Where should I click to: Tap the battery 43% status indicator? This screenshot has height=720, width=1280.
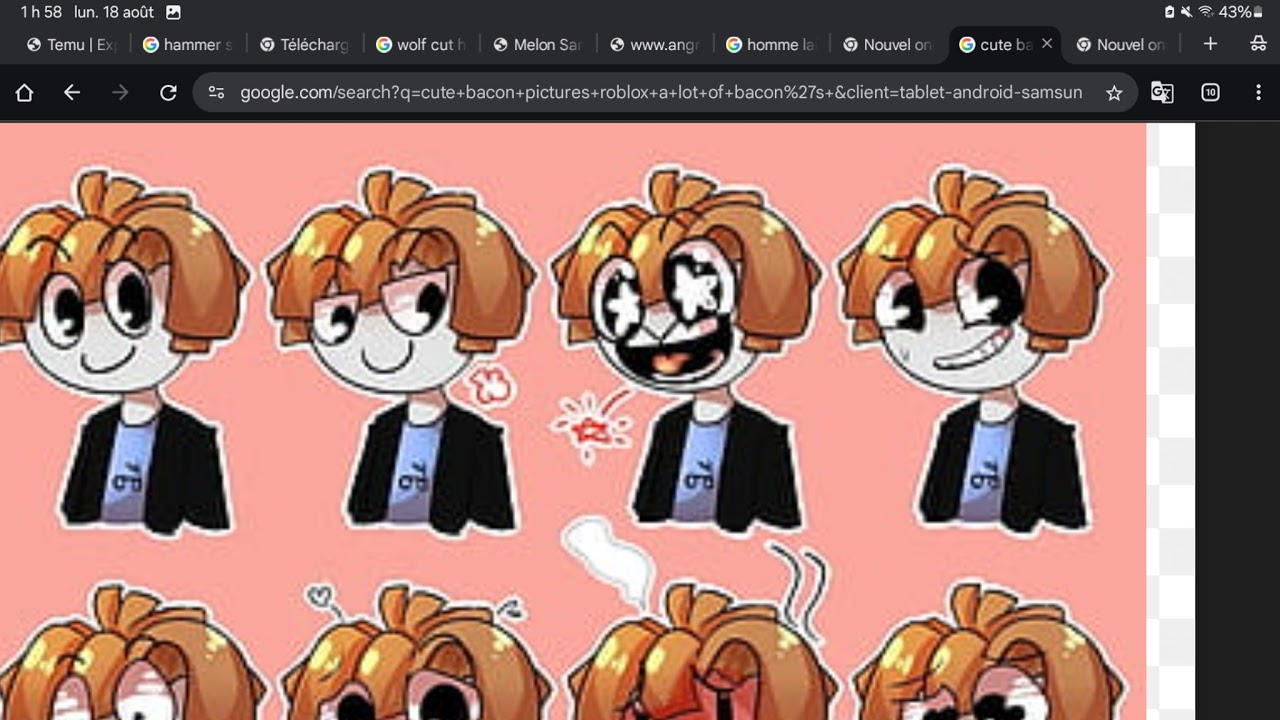[x=1240, y=12]
